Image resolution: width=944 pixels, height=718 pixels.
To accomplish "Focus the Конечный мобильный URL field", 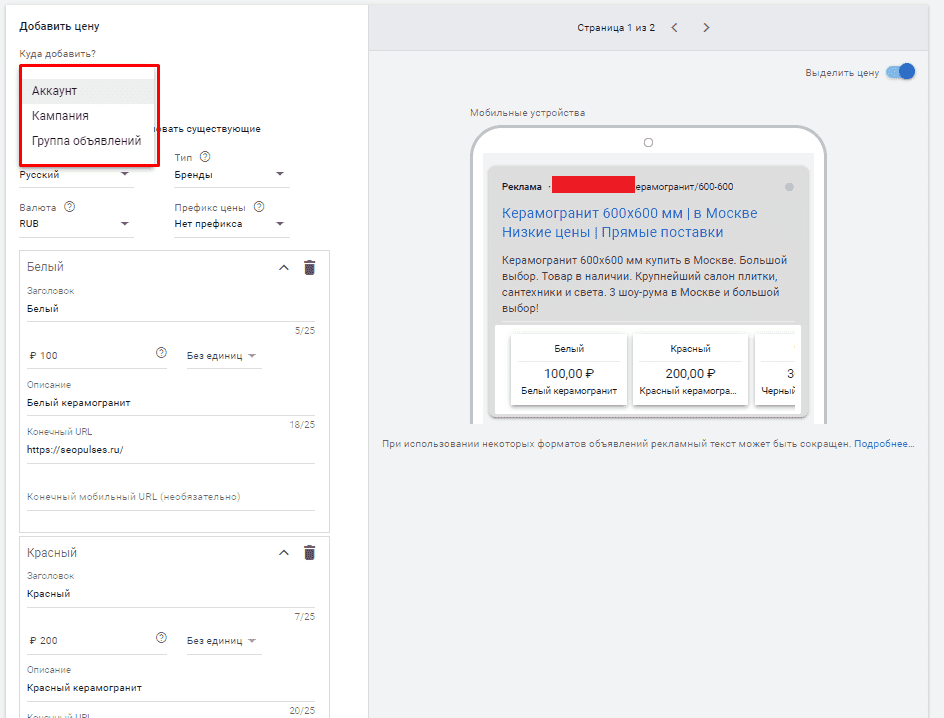I will coord(171,497).
